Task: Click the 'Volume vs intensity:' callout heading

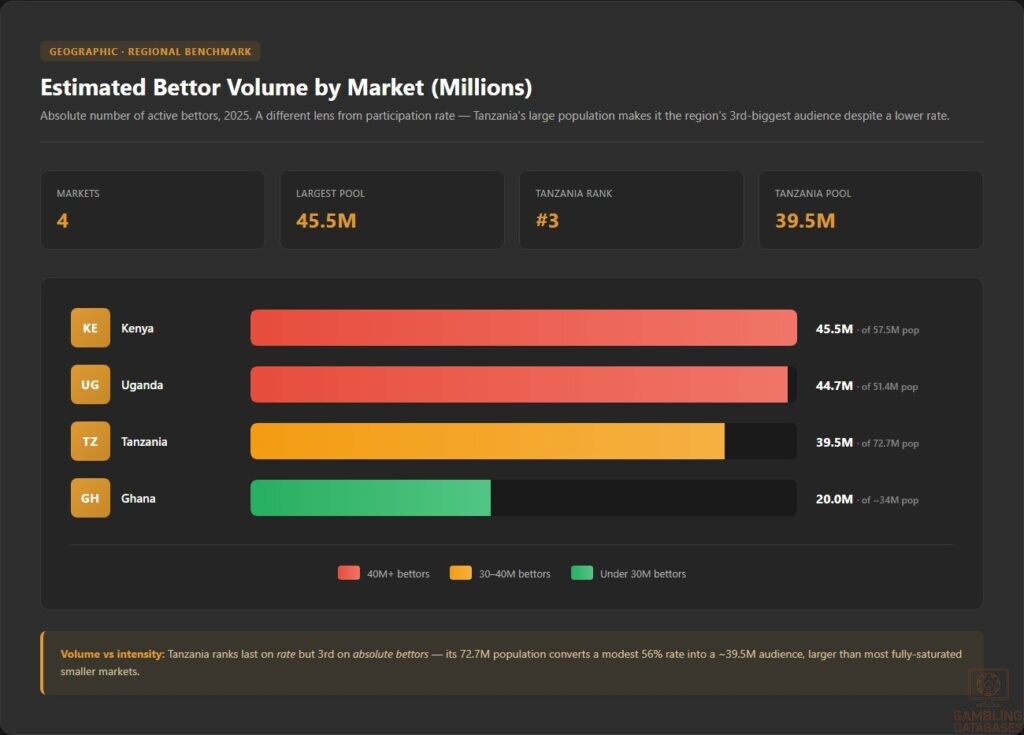Action: [112, 654]
